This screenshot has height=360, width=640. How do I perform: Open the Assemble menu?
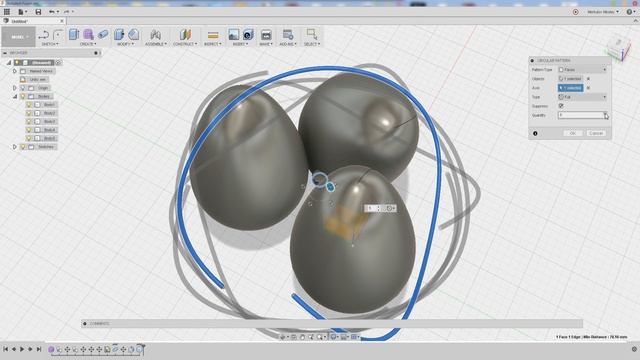[x=156, y=44]
